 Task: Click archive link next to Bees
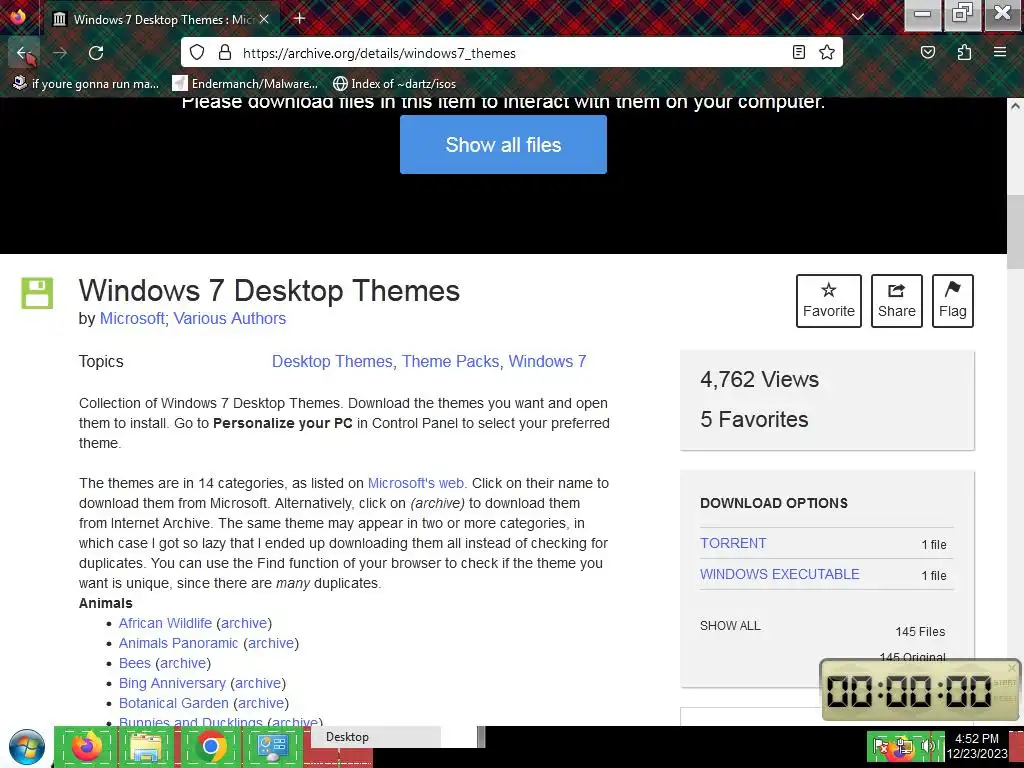[184, 664]
